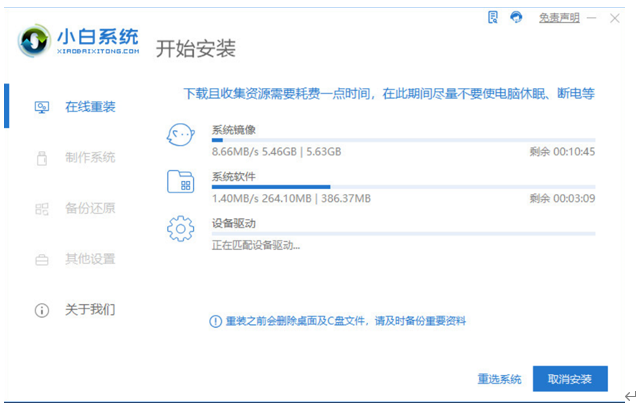The width and height of the screenshot is (639, 406).
Task: Click the warning info icon before 重装之前
Action: (214, 321)
